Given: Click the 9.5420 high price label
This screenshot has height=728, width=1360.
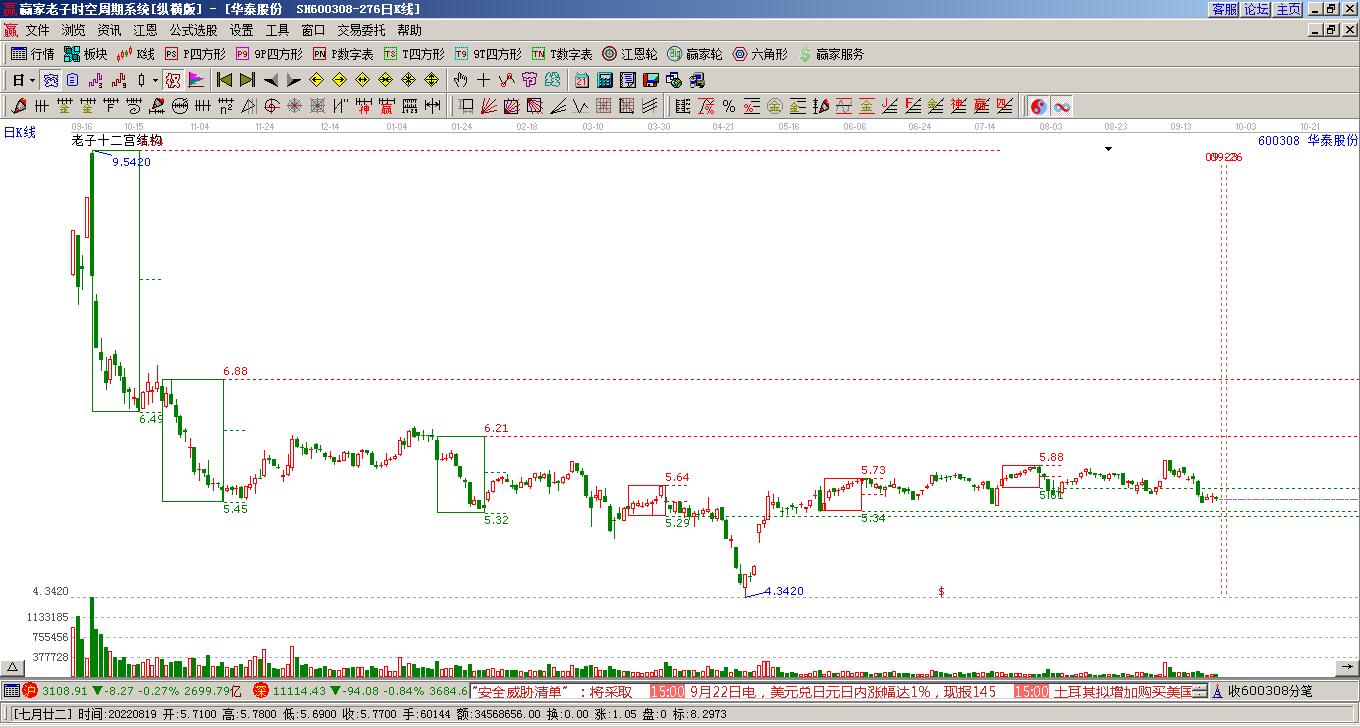Looking at the screenshot, I should tap(131, 162).
